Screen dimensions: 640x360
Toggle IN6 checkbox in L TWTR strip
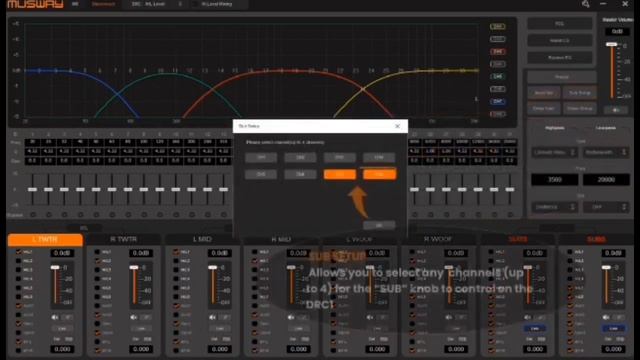point(18,297)
